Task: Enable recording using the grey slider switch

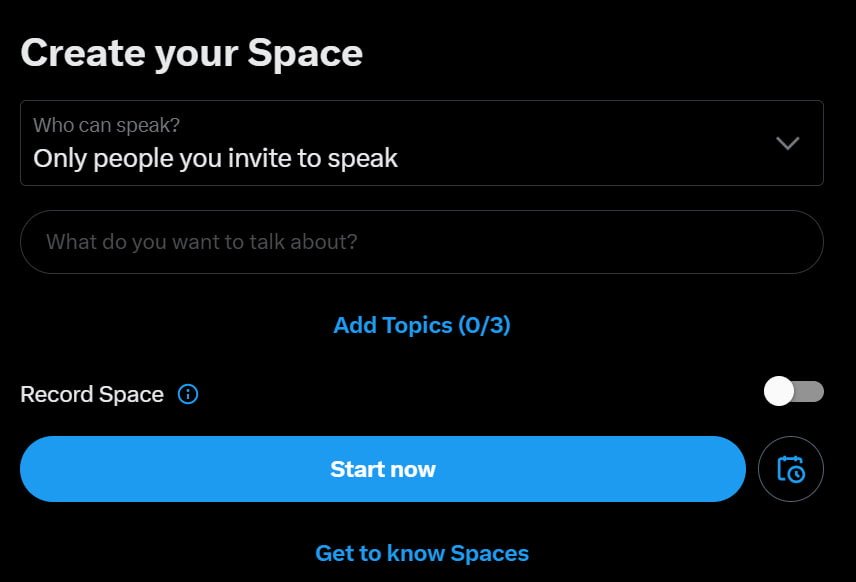Action: pyautogui.click(x=794, y=392)
